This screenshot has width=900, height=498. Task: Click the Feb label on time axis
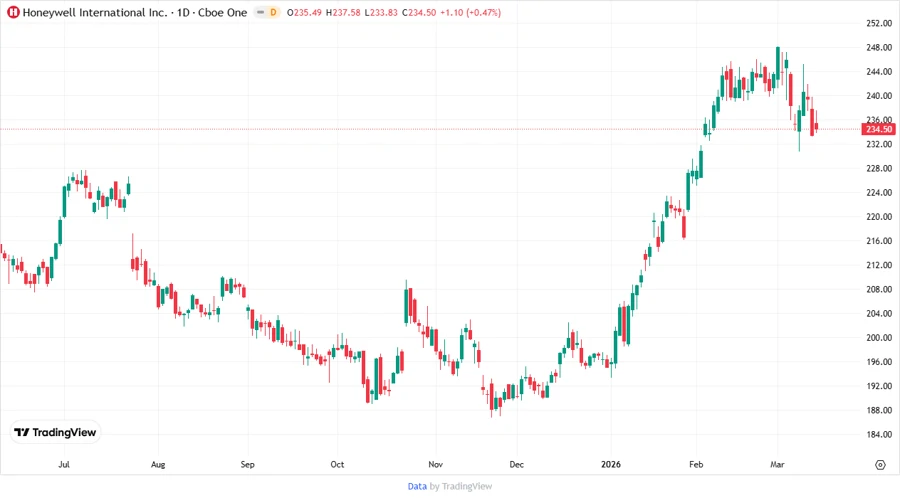696,464
